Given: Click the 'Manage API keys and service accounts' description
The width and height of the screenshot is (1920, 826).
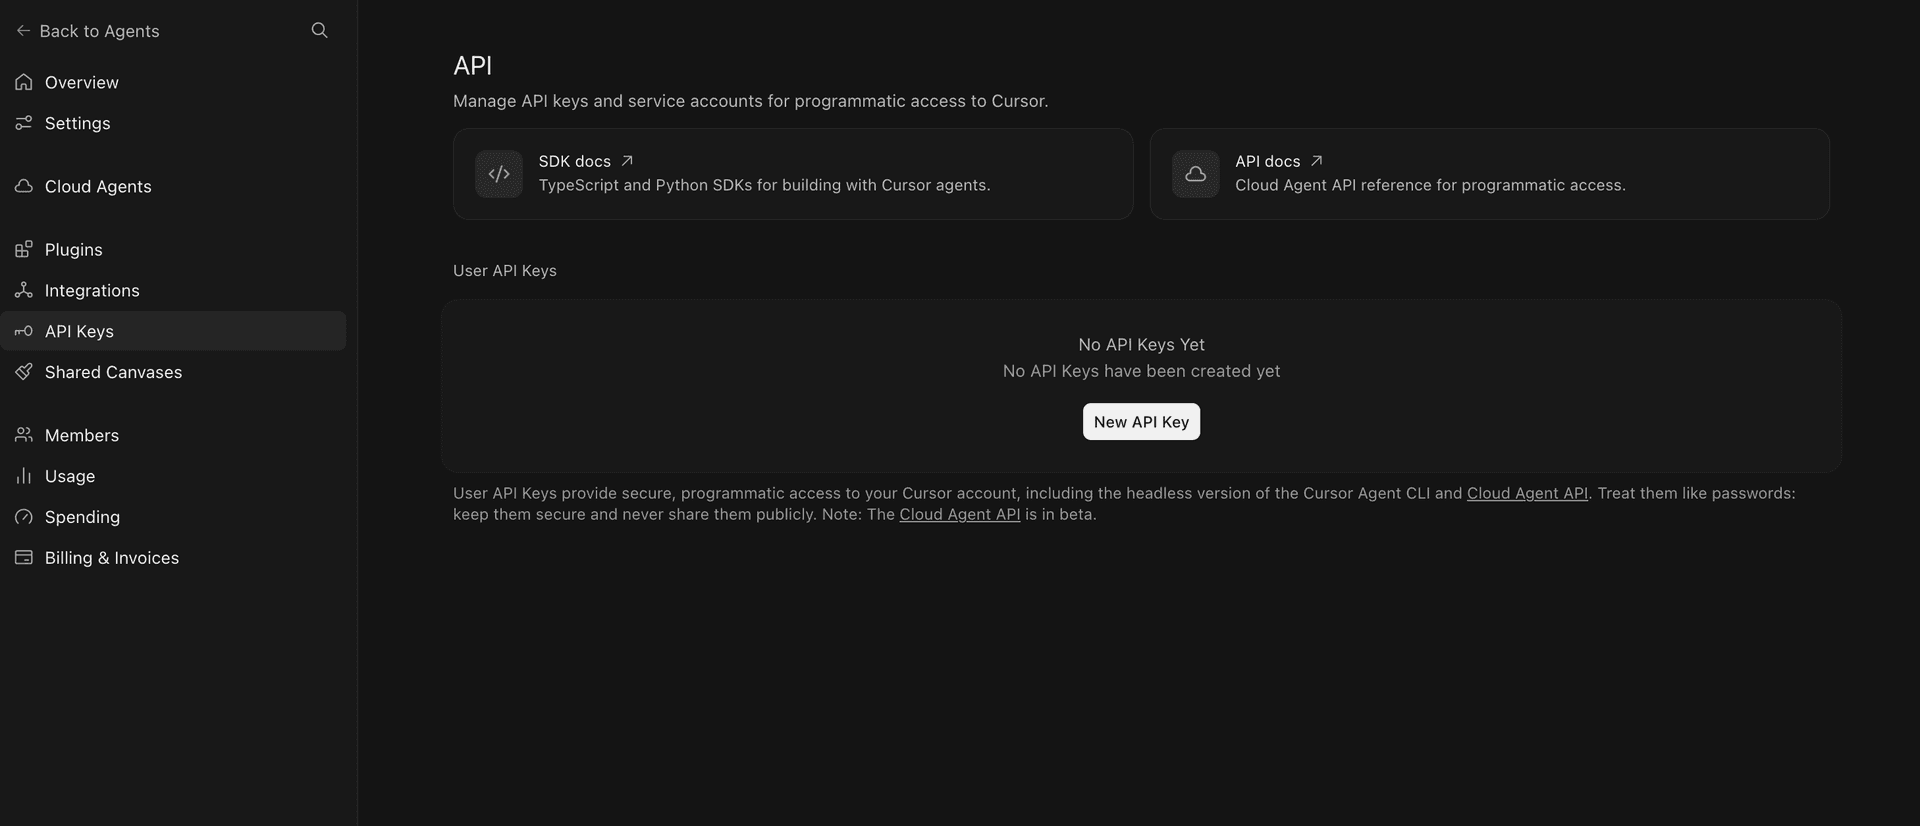Looking at the screenshot, I should (x=750, y=101).
